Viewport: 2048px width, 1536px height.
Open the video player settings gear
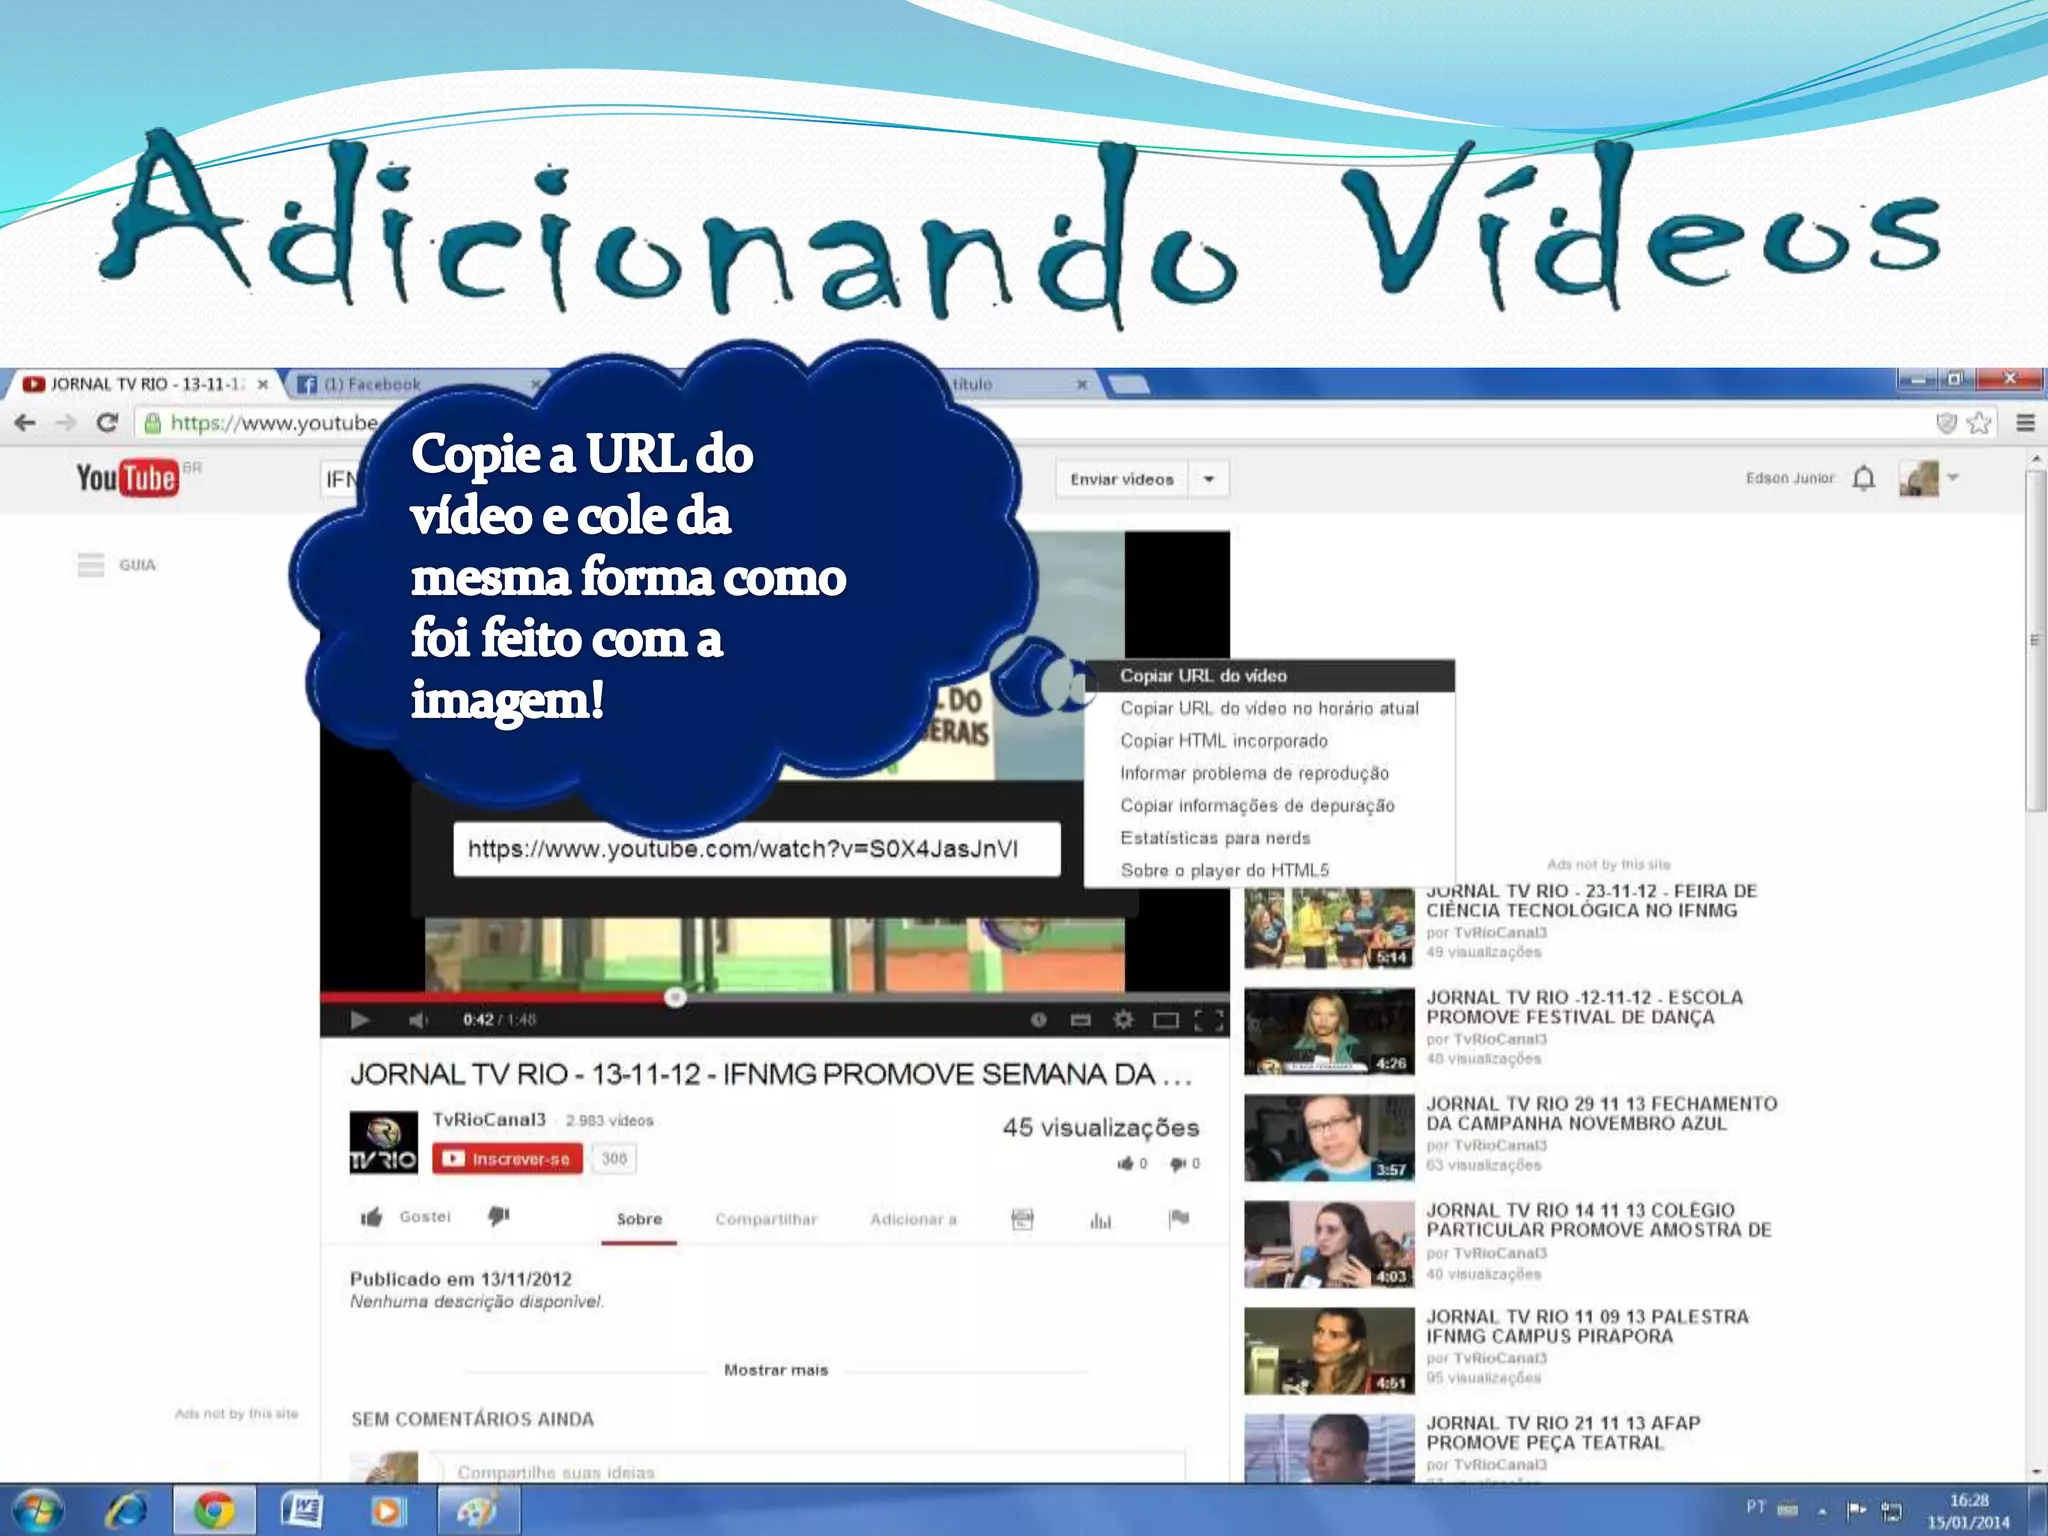click(x=1123, y=1019)
